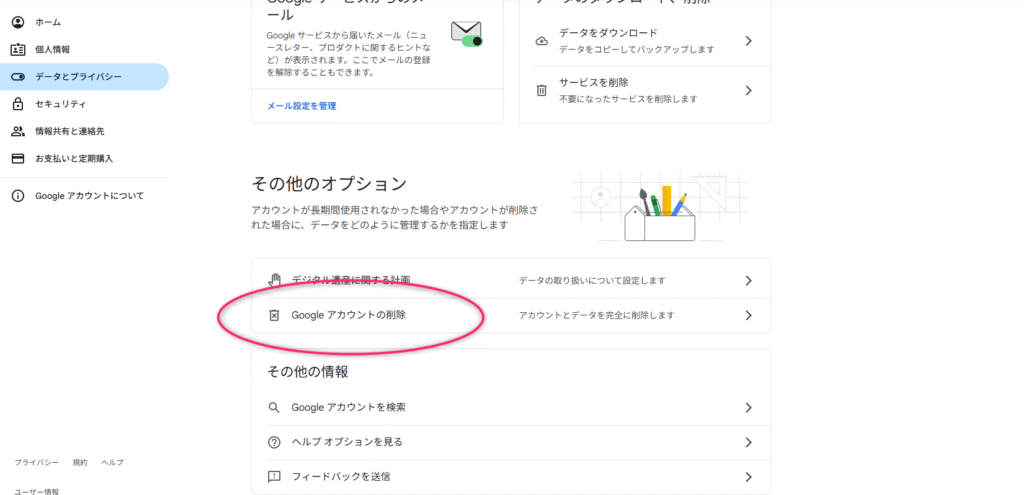Click chevron on サービスを削除 row
Screen dimensions: 1024x495
point(749,91)
